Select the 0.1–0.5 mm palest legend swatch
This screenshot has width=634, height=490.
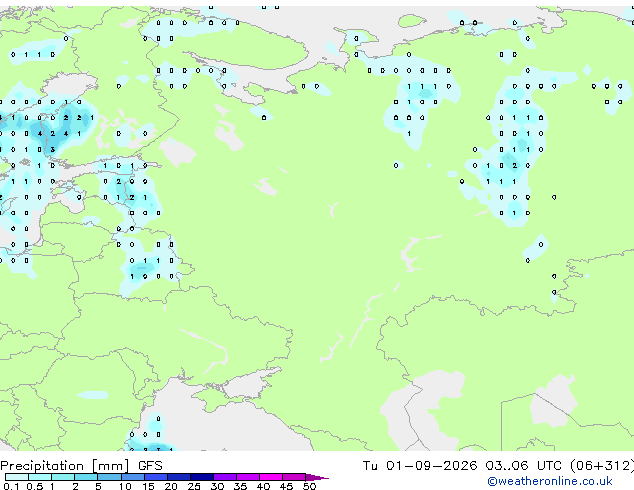coord(17,477)
